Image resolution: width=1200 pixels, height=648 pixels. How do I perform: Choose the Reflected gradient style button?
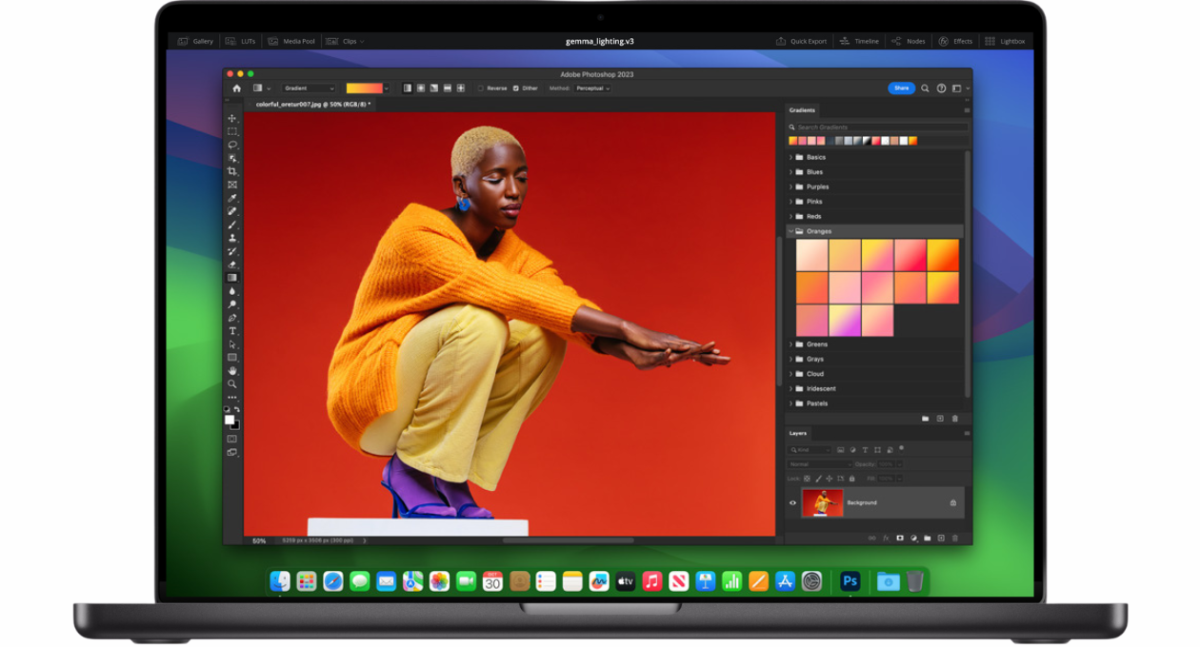click(x=447, y=88)
